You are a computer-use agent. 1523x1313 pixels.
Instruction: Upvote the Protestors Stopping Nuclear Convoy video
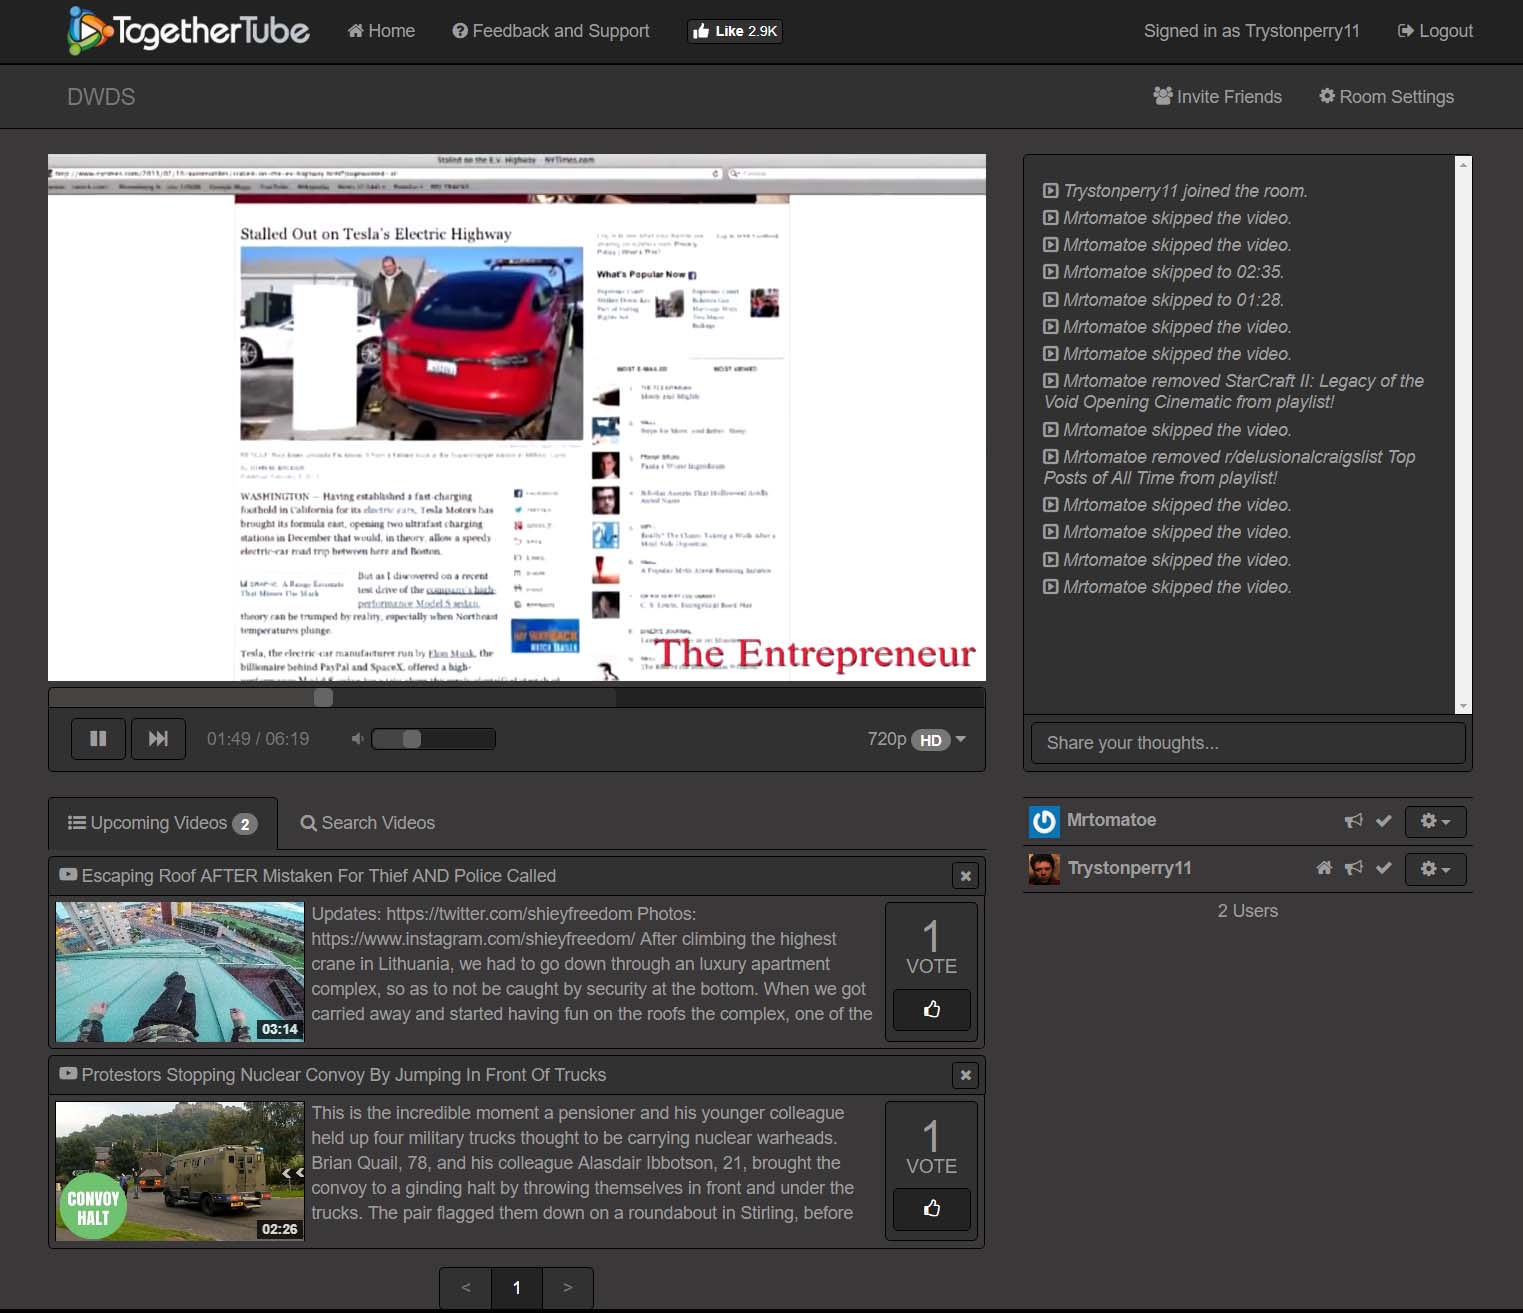(x=930, y=1209)
